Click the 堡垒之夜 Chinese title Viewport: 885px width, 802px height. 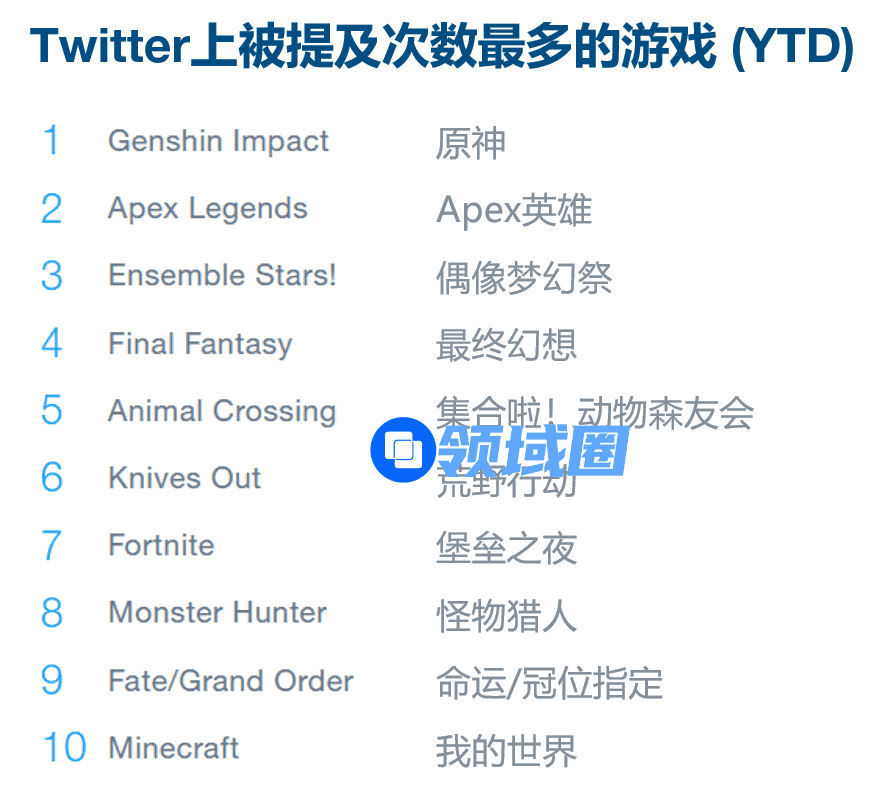click(x=506, y=548)
